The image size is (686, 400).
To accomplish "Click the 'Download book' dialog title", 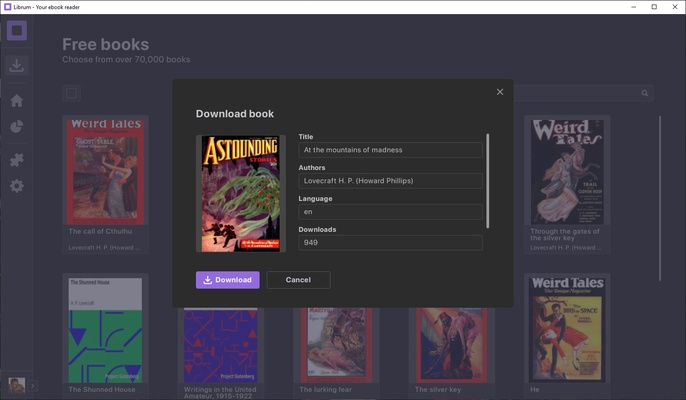I will point(235,114).
